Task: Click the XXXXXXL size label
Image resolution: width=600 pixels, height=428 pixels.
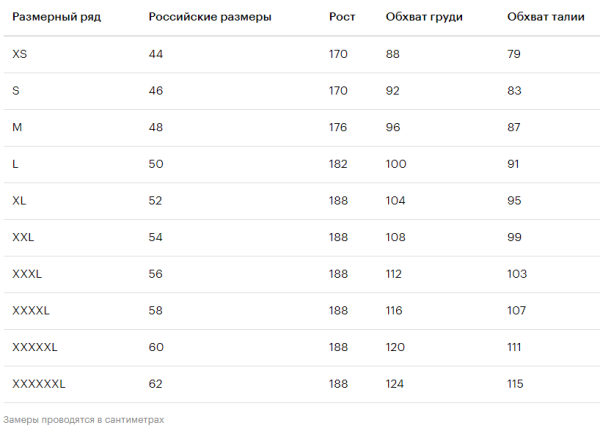Action: coord(39,384)
